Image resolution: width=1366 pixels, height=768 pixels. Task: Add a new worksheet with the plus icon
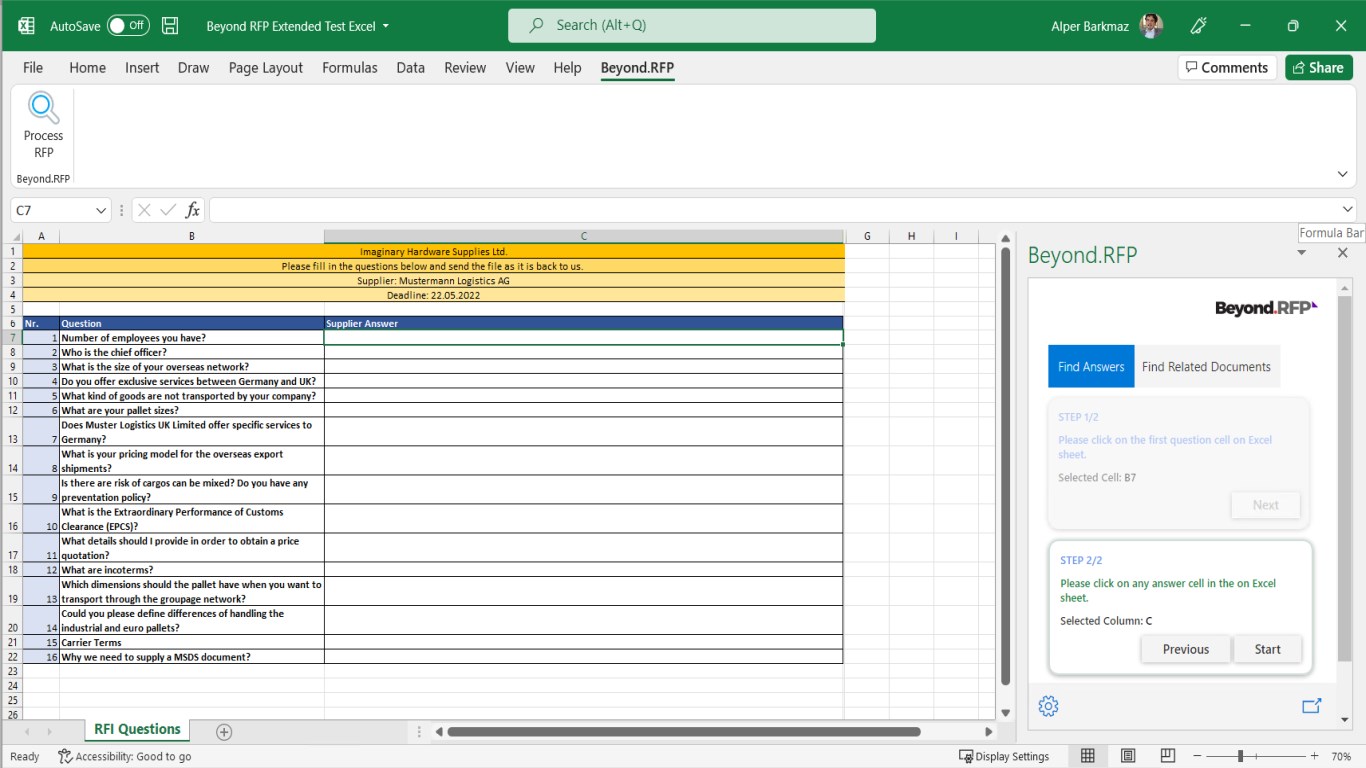tap(223, 732)
